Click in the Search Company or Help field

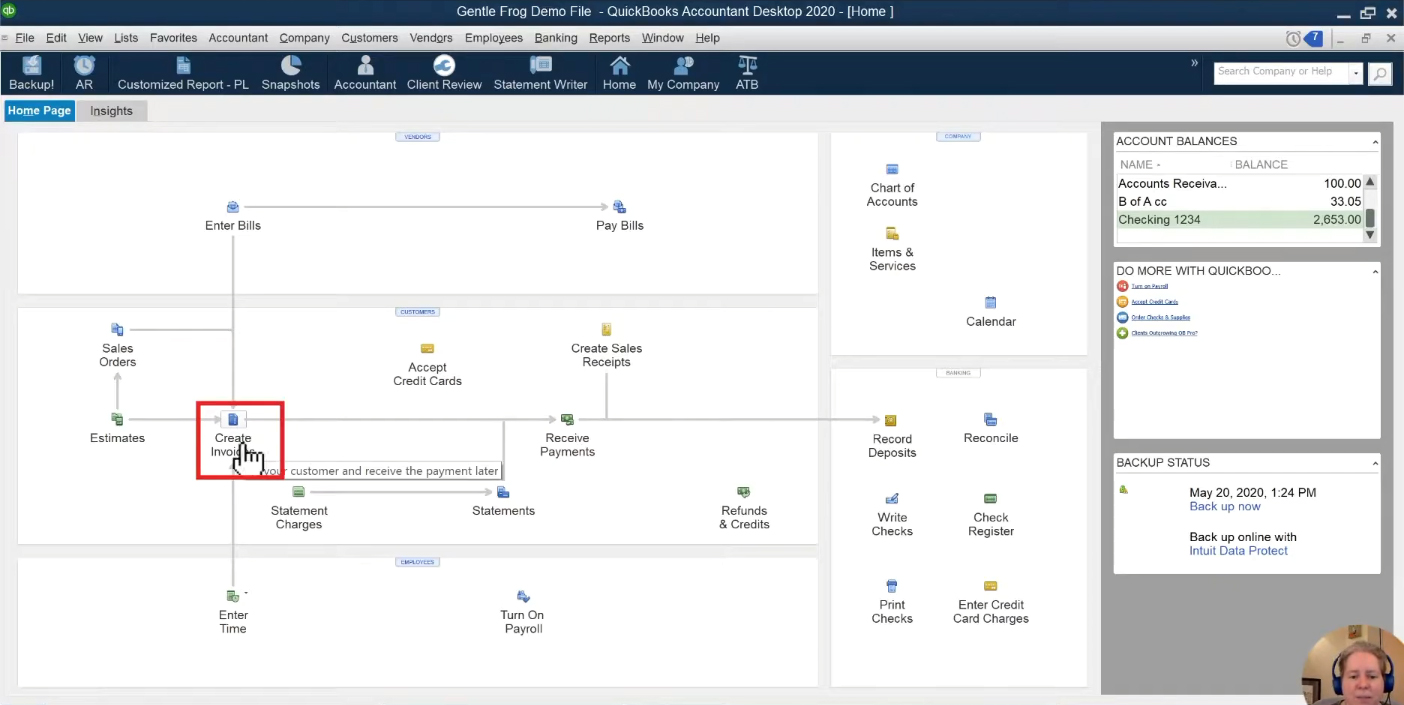[x=1281, y=72]
